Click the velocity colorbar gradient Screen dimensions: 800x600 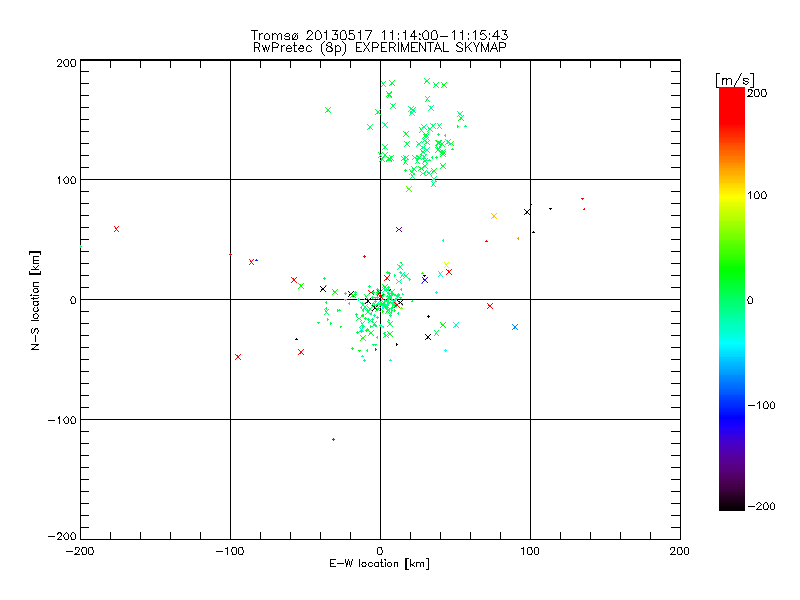732,299
